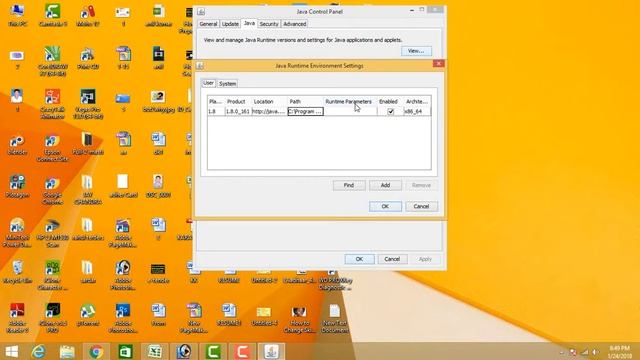Open File Explorer from the taskbar
Image resolution: width=640 pixels, height=360 pixels.
(x=67, y=351)
